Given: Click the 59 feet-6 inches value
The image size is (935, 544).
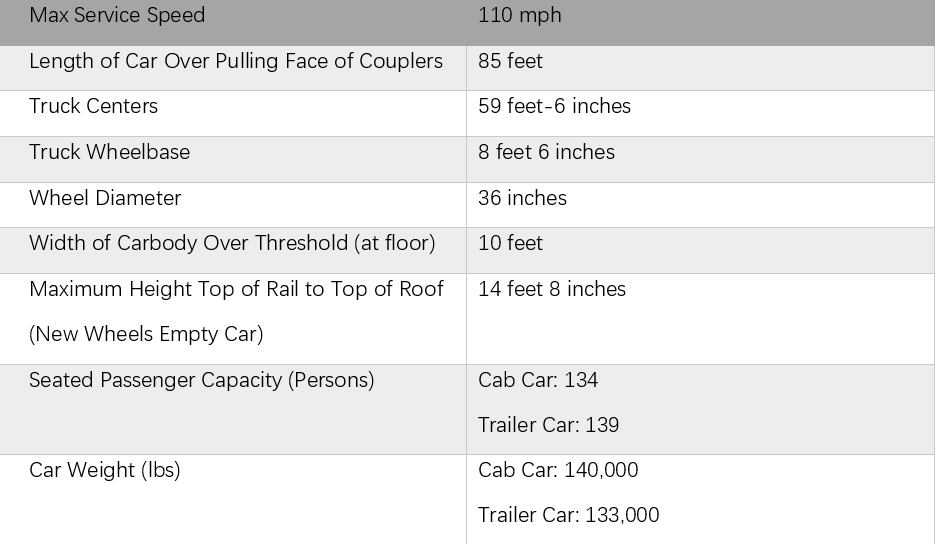Looking at the screenshot, I should coord(554,106).
